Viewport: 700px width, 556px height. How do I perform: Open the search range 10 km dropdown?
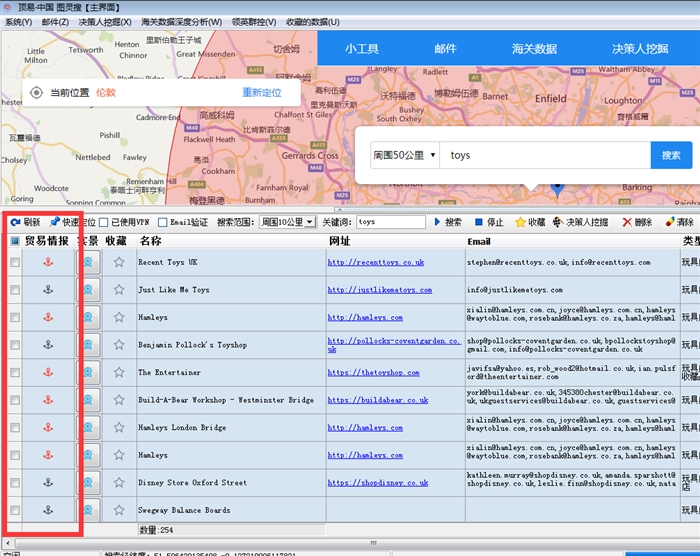click(x=288, y=222)
